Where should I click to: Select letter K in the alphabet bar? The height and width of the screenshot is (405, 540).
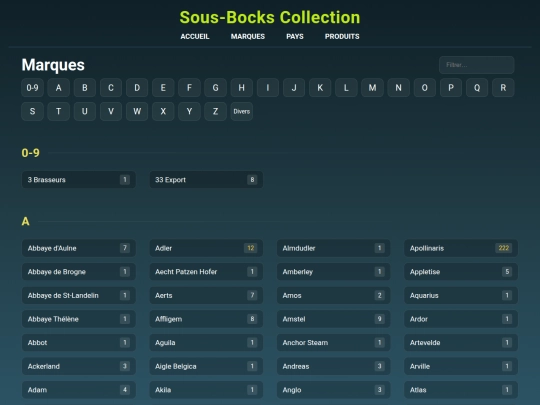(320, 88)
